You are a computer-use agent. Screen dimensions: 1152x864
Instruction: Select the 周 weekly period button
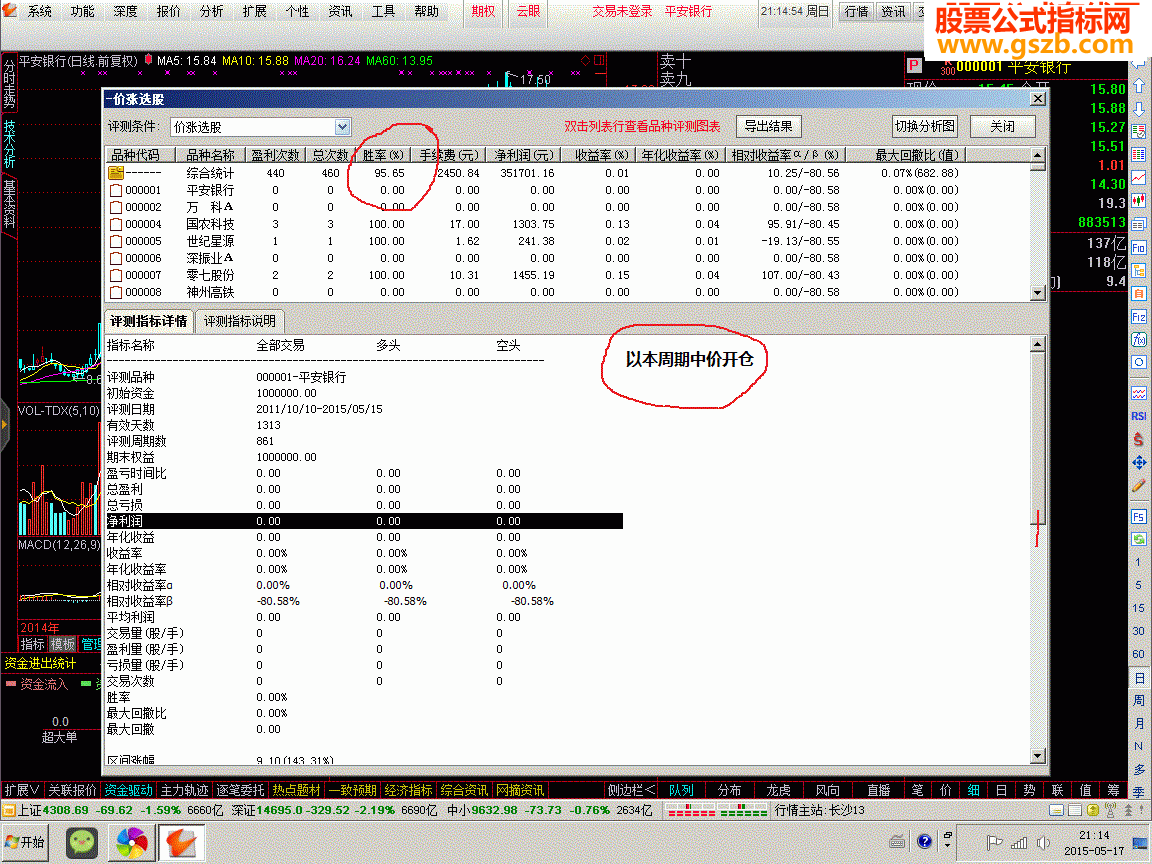click(x=1139, y=700)
